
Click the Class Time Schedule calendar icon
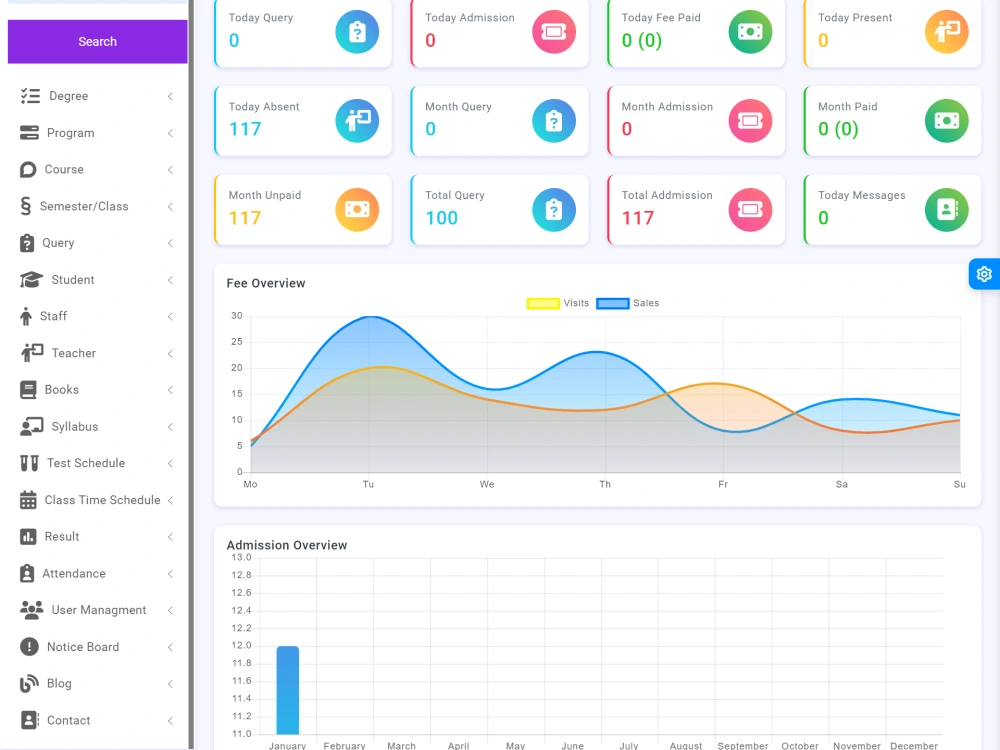coord(28,500)
